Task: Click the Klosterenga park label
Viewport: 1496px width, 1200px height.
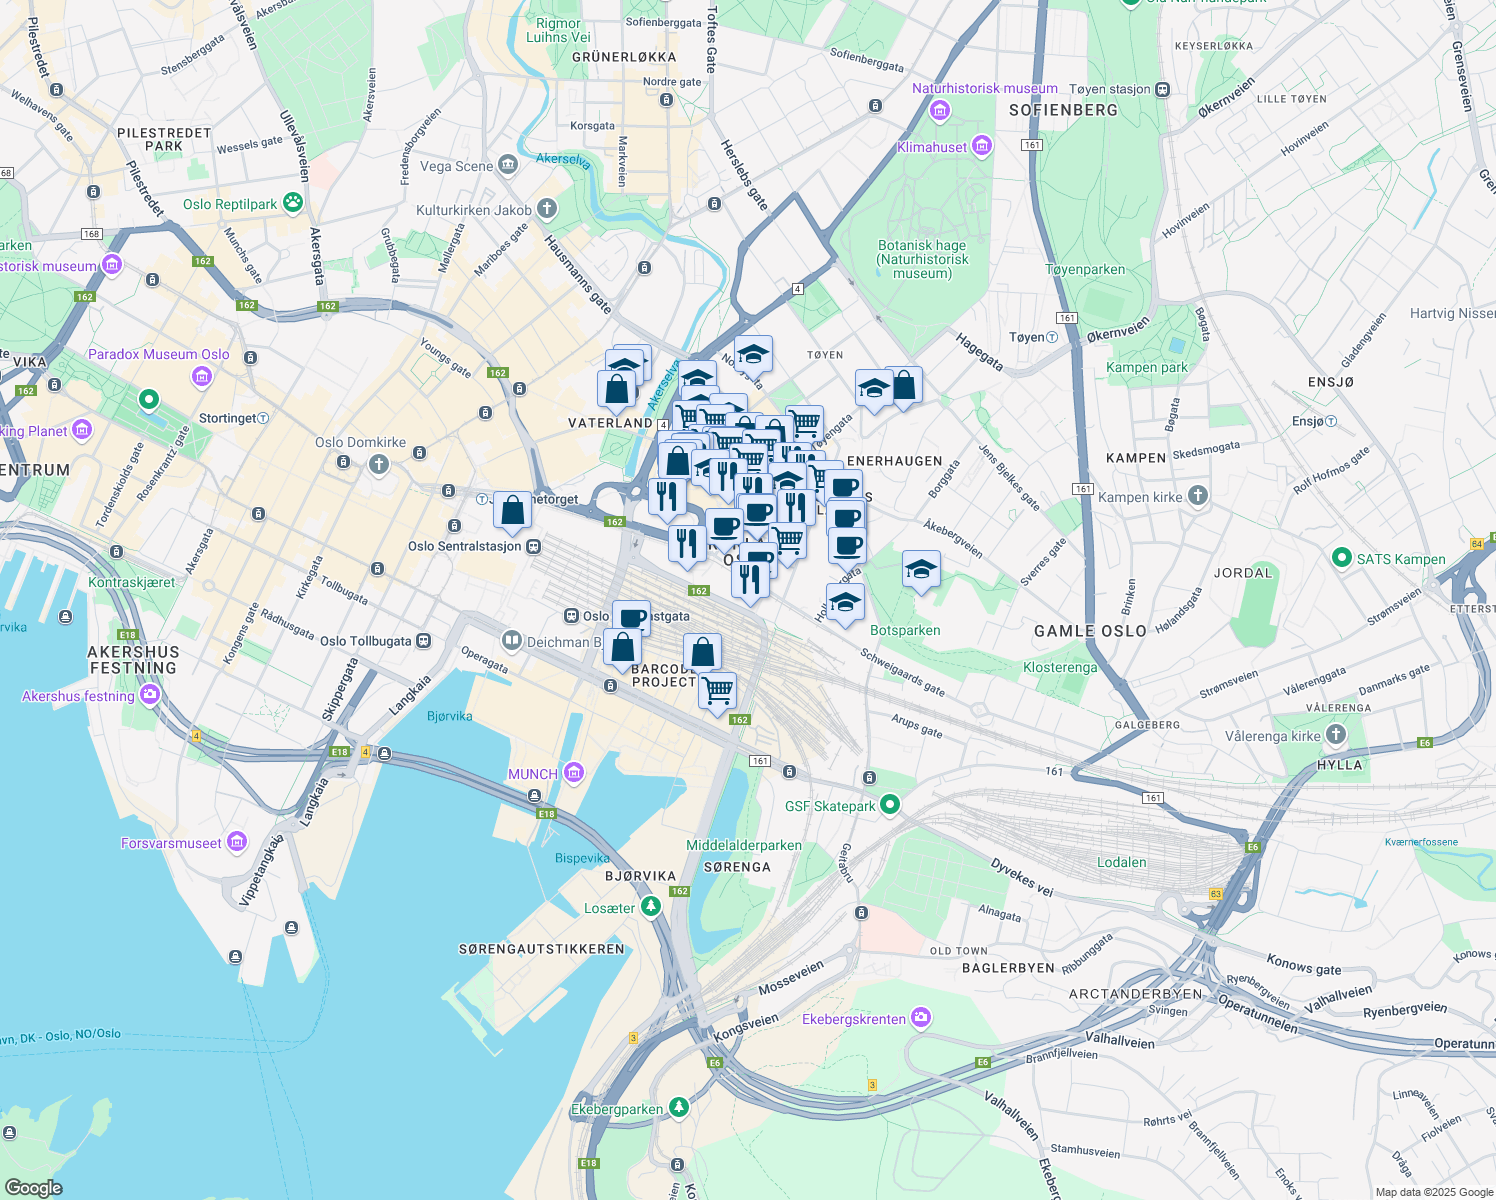Action: [1060, 667]
